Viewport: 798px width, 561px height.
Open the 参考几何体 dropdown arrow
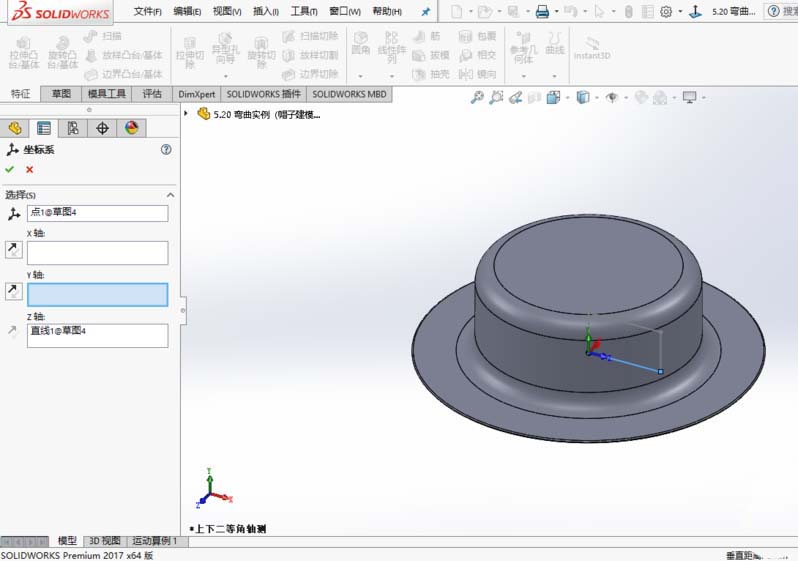pyautogui.click(x=523, y=76)
